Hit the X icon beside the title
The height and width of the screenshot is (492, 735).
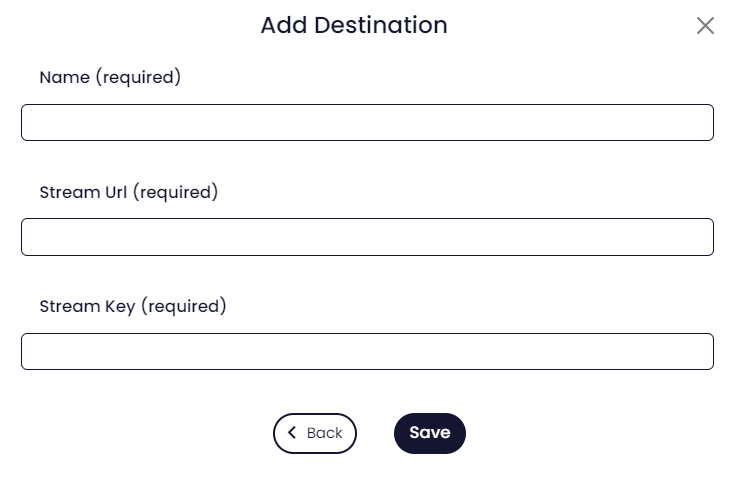tap(705, 26)
